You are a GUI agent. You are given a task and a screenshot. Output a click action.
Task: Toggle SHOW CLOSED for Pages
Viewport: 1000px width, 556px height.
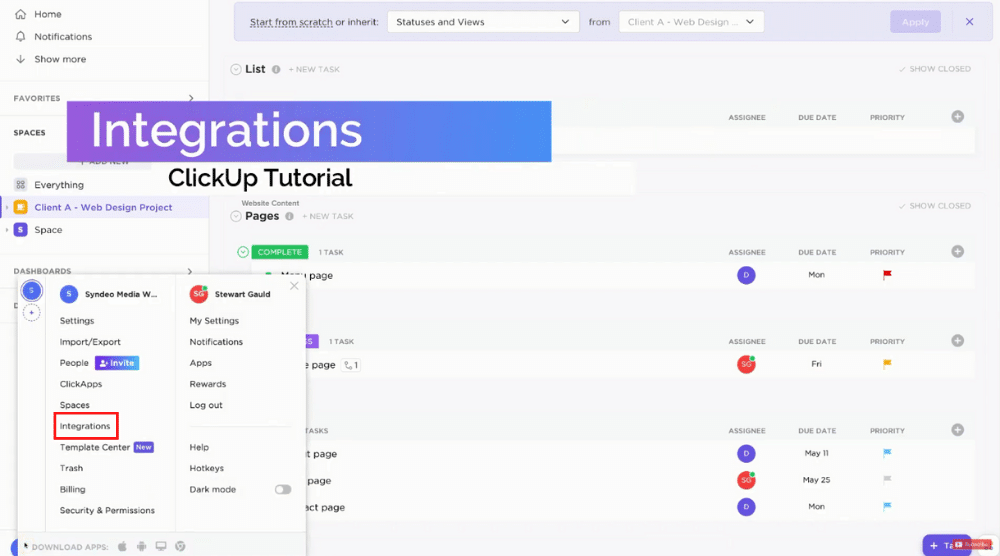(935, 206)
